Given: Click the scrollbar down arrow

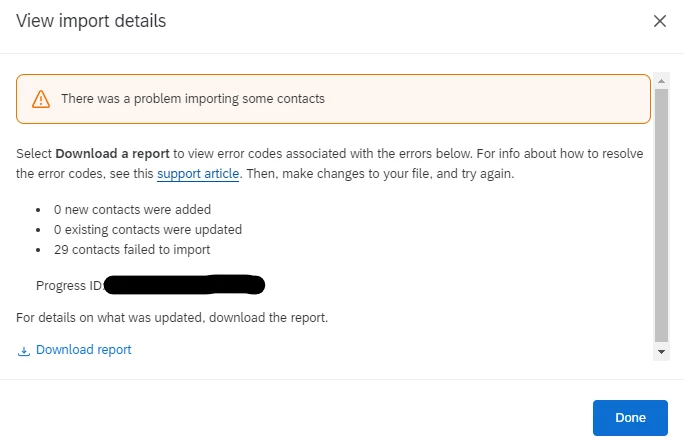Looking at the screenshot, I should click(661, 352).
